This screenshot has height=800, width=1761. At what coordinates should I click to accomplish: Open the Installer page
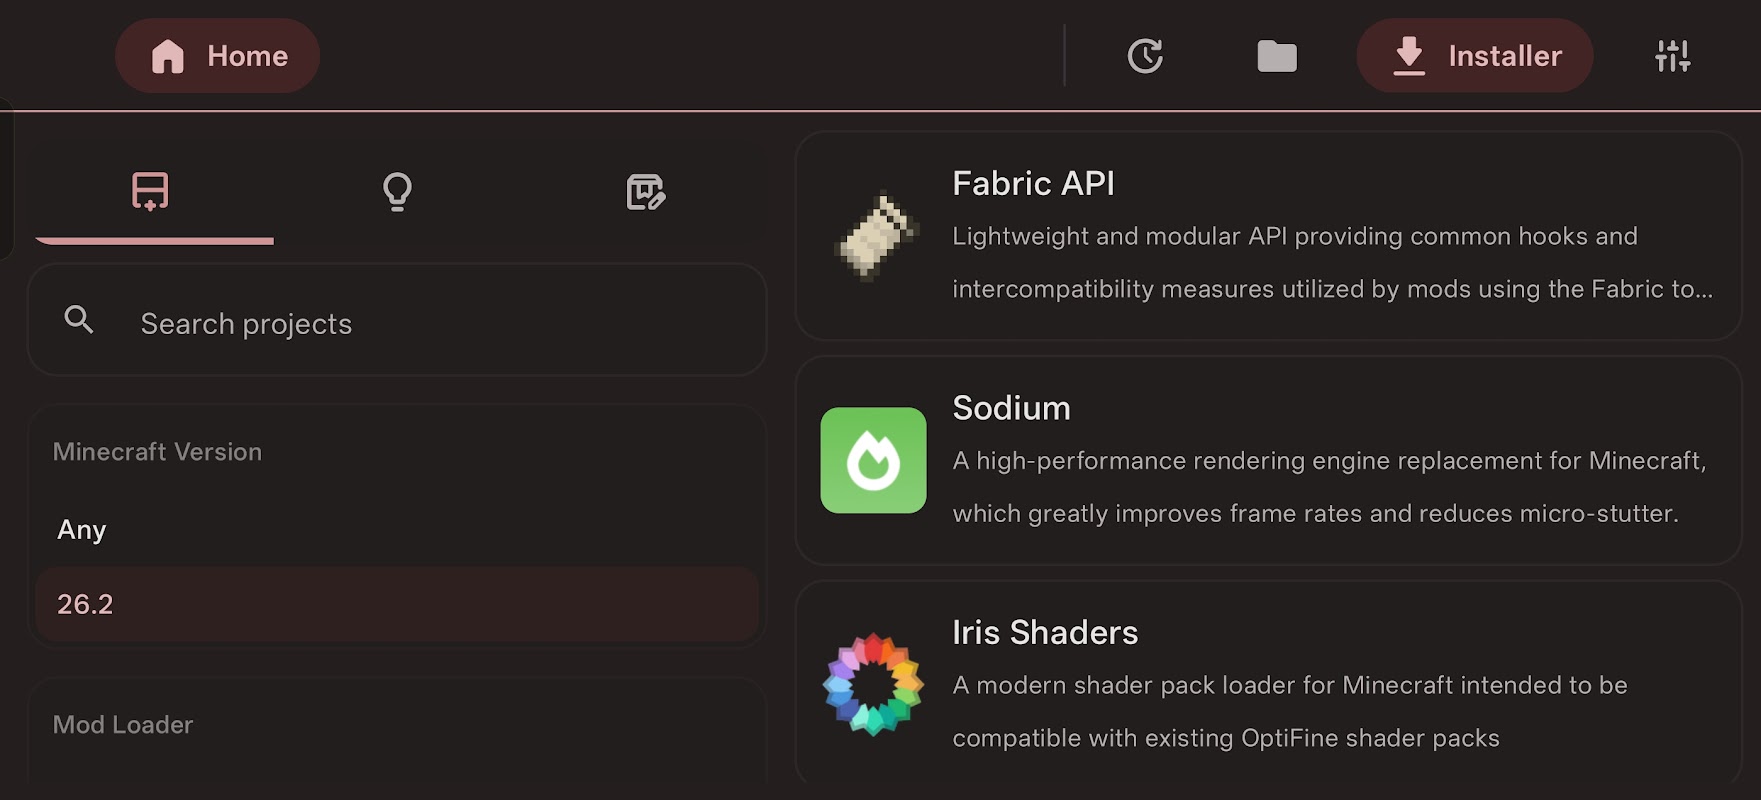pyautogui.click(x=1474, y=56)
